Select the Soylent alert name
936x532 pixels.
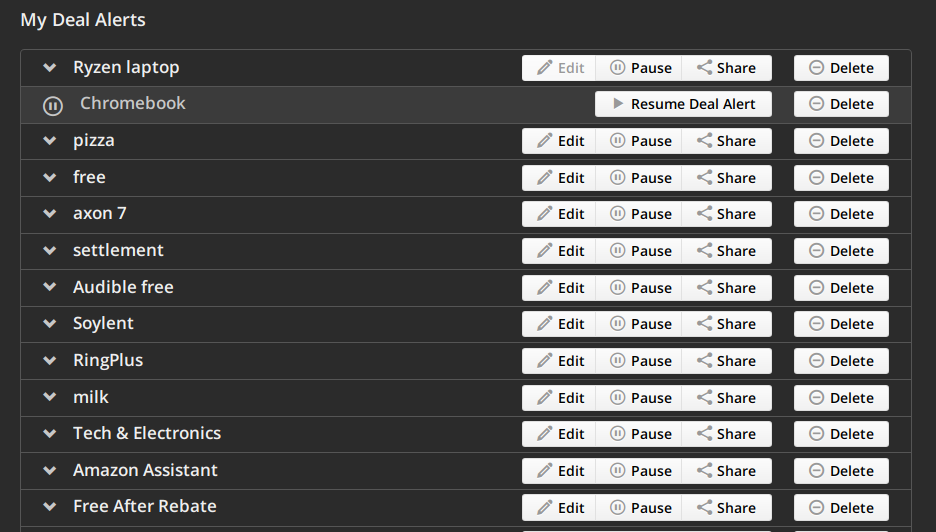pyautogui.click(x=103, y=324)
